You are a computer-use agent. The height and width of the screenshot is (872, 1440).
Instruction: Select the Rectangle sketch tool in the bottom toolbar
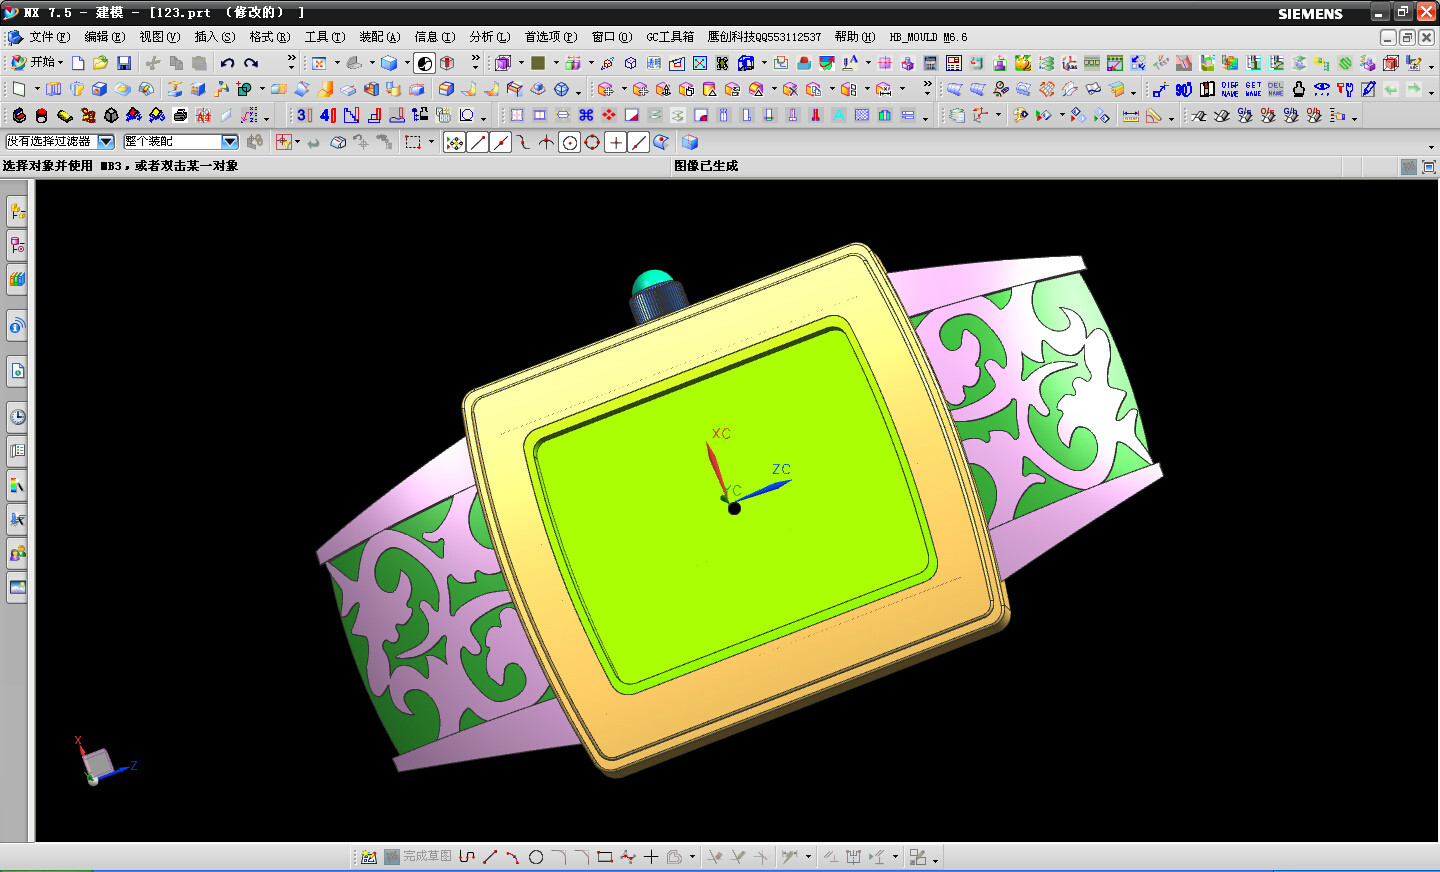604,857
